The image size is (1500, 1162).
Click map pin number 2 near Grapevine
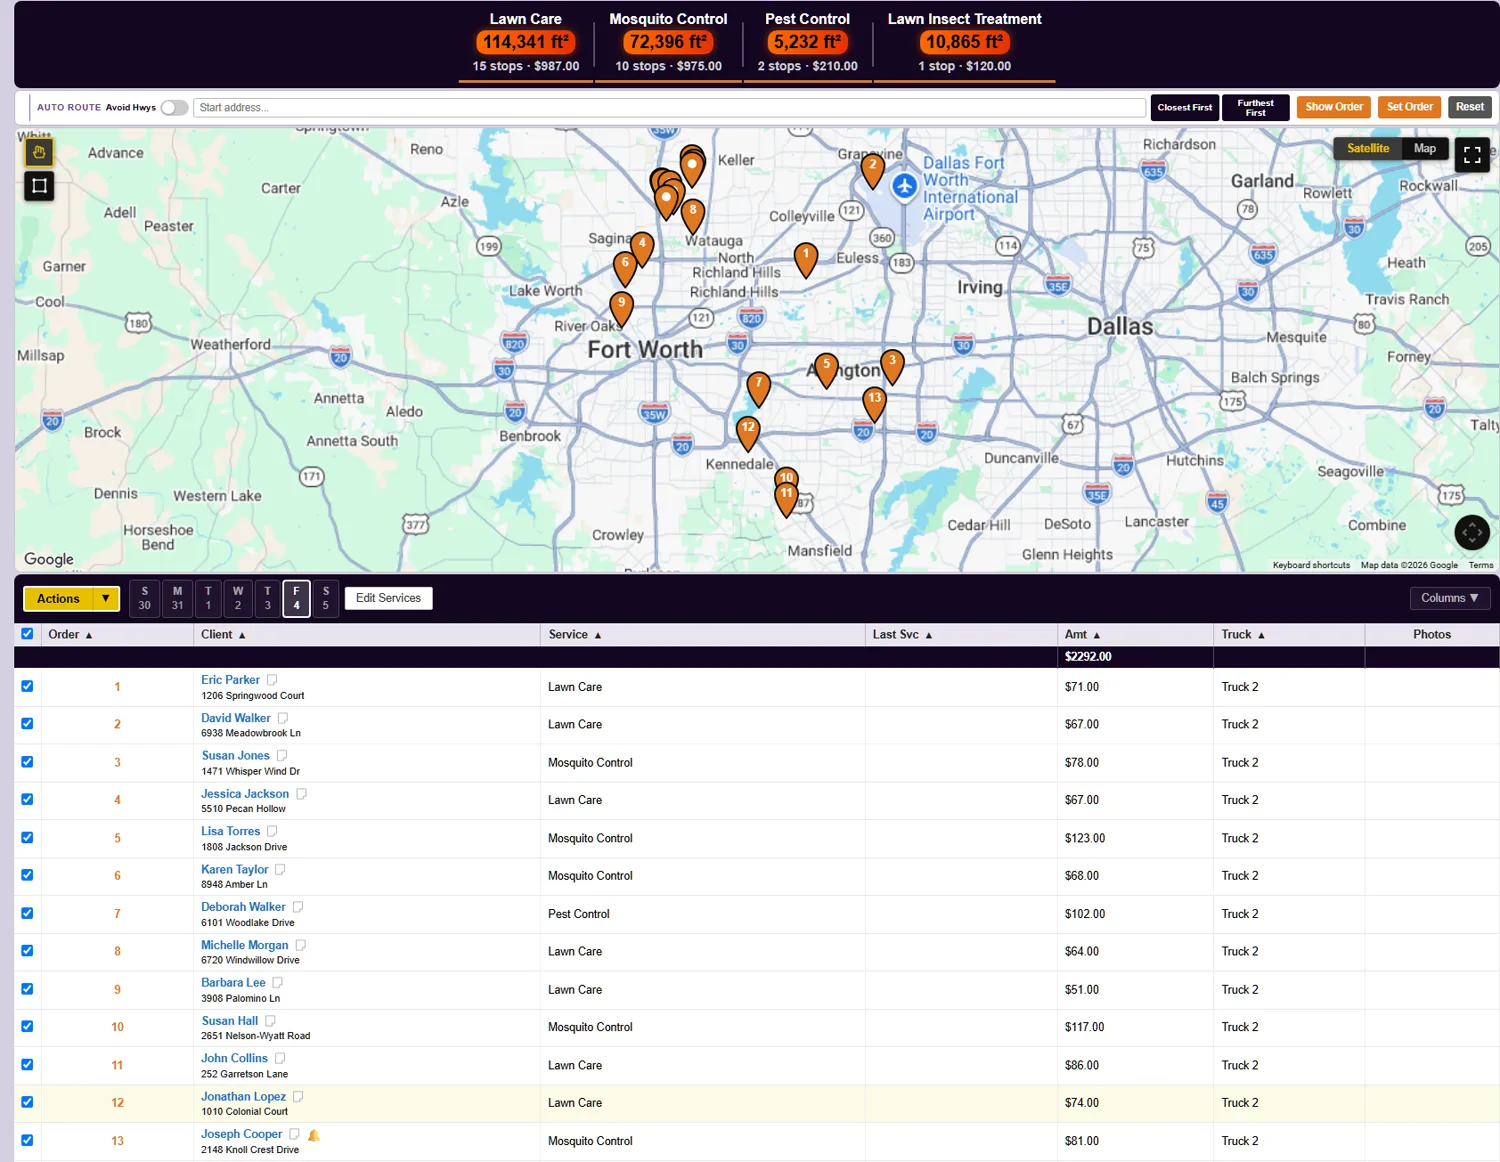[x=872, y=170]
